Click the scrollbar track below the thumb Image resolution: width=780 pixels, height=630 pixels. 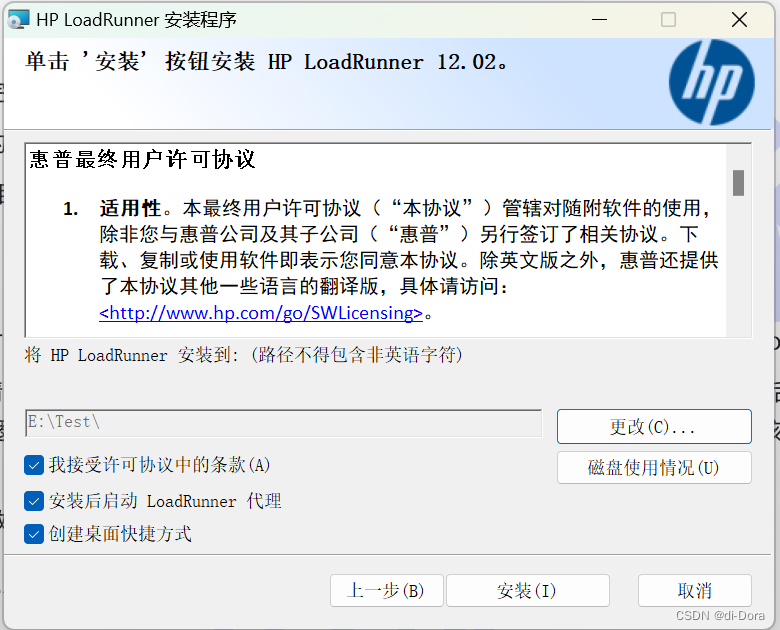(739, 266)
